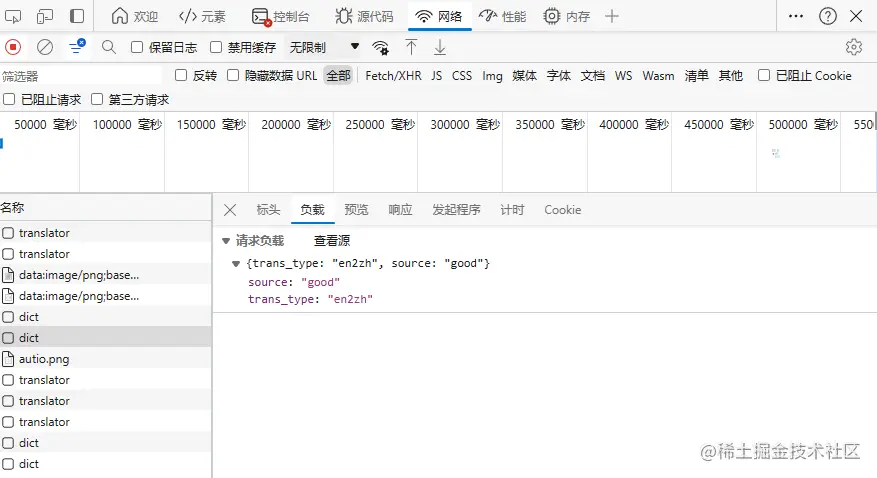
Task: Filter requests by 媒体 media
Action: point(525,75)
